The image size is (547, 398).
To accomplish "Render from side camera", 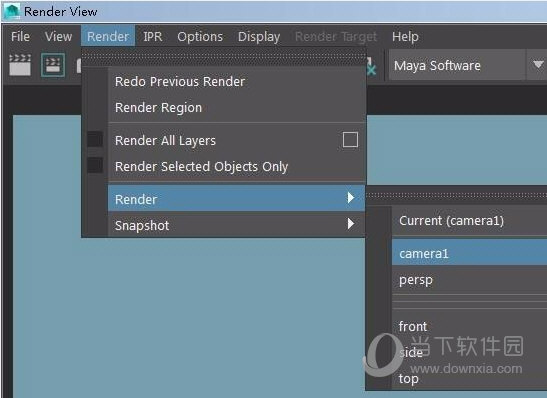I will (x=470, y=352).
